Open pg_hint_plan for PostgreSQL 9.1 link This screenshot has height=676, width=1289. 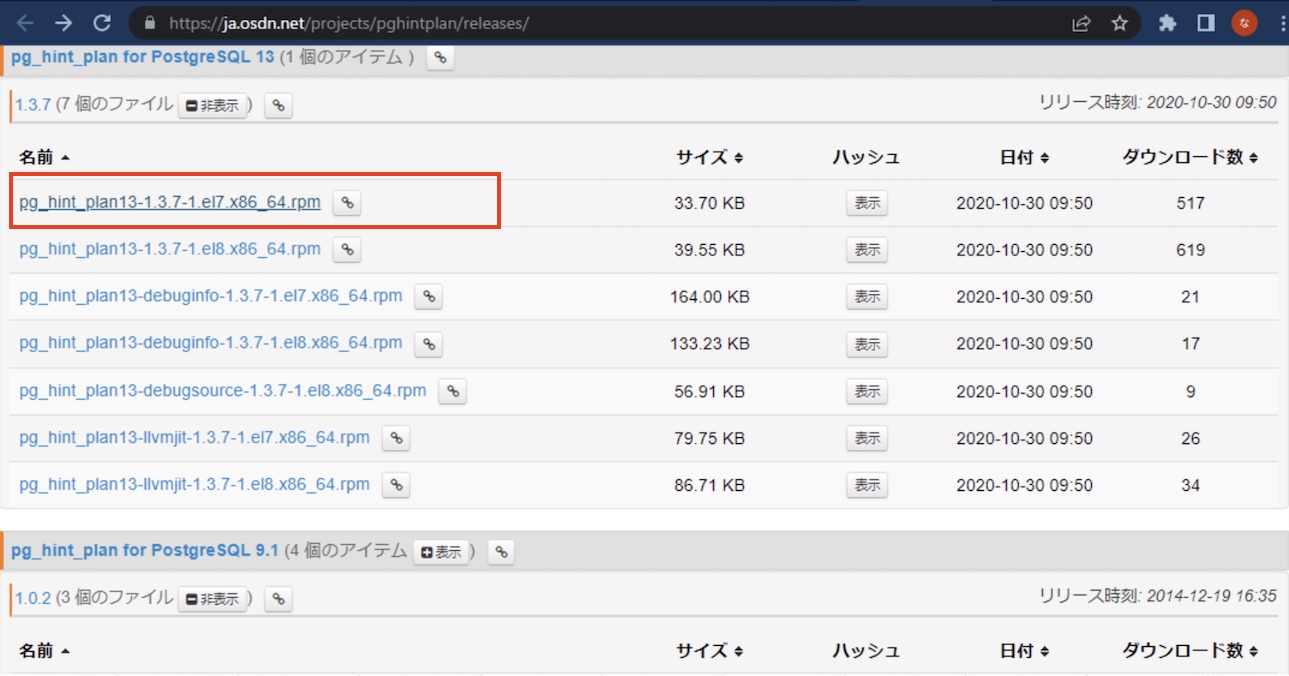click(144, 551)
